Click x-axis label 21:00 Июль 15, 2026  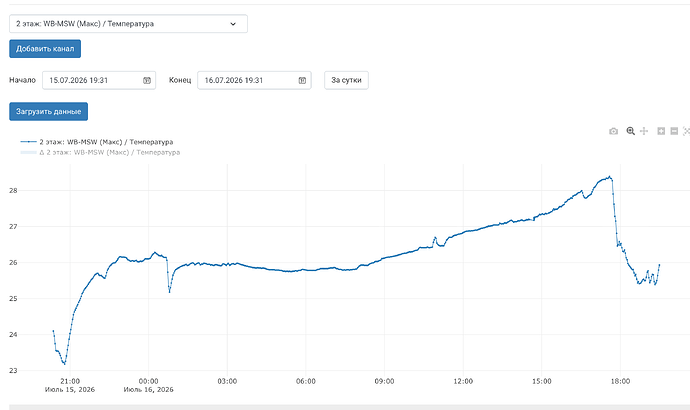70,385
